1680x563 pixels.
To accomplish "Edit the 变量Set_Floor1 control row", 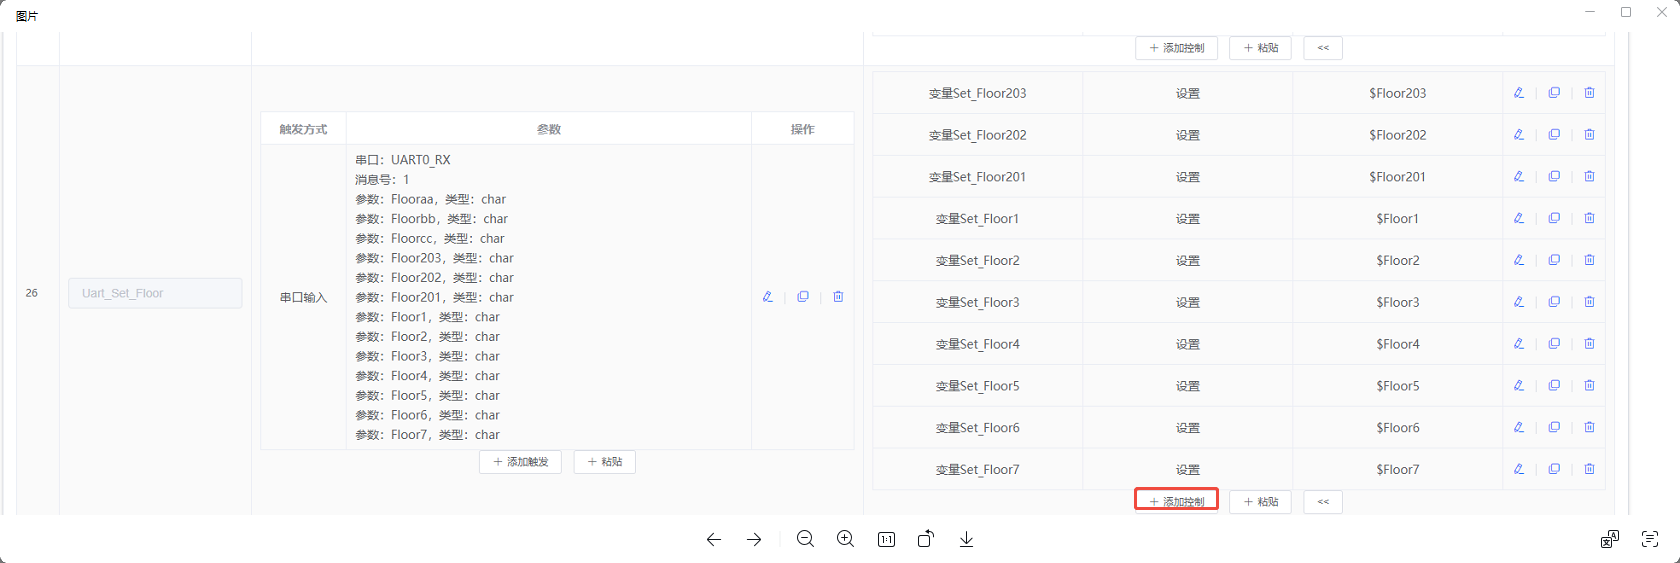I will pos(1519,218).
